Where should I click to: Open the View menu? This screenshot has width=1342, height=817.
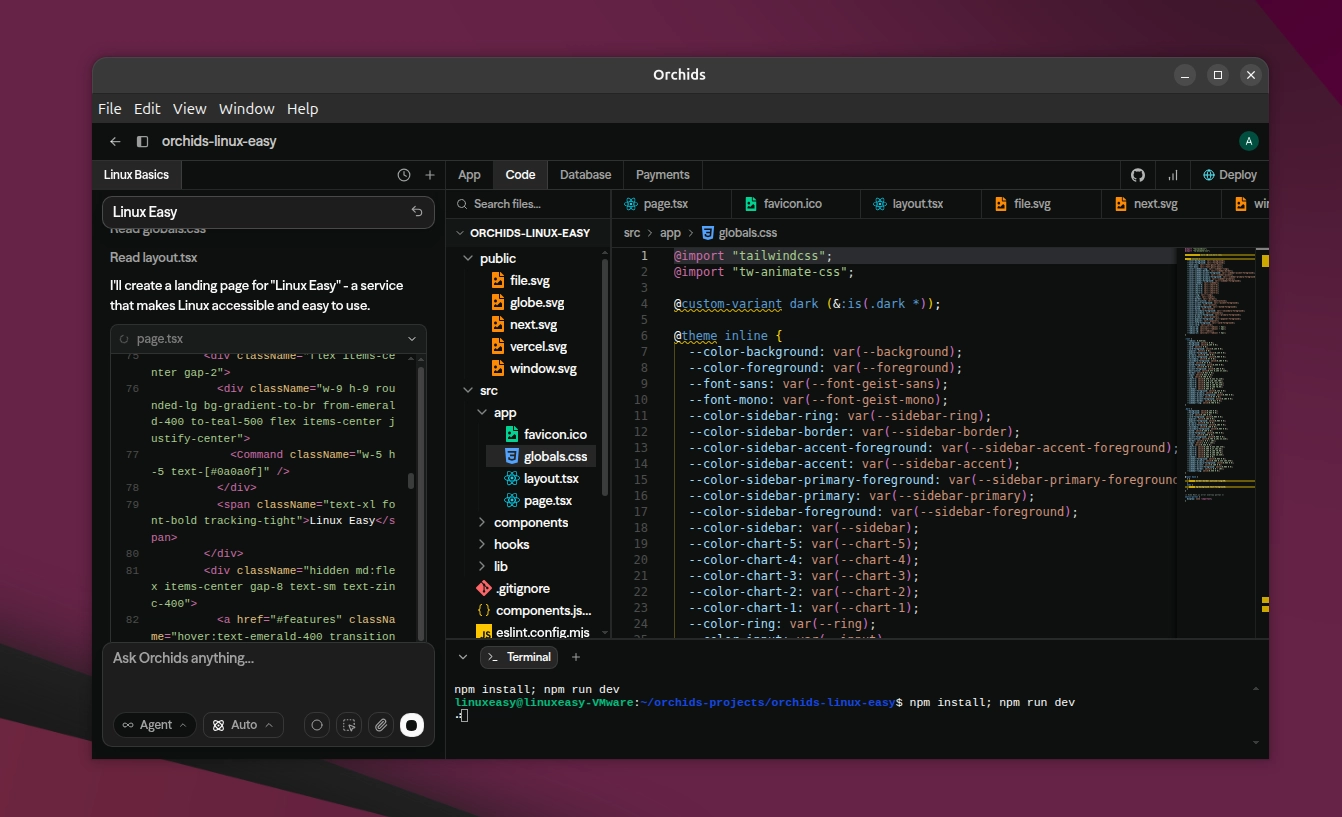pos(189,109)
